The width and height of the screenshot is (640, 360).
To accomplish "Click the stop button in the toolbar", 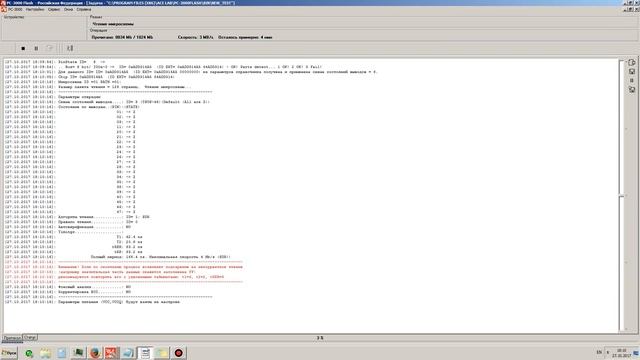I will coord(23,48).
